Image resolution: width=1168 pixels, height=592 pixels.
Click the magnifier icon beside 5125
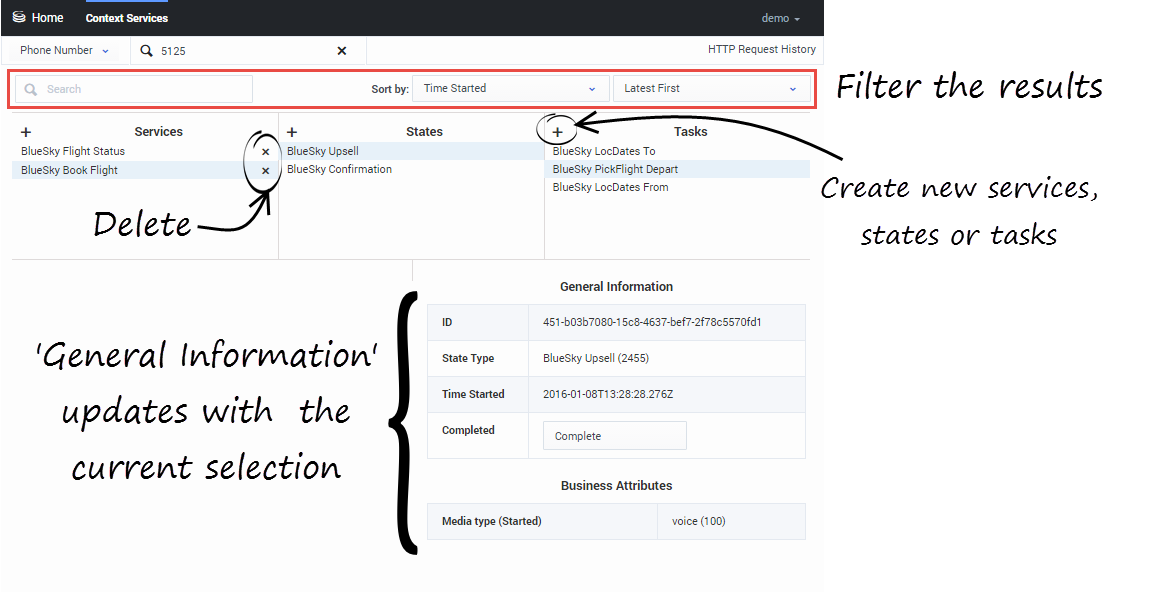[x=147, y=51]
